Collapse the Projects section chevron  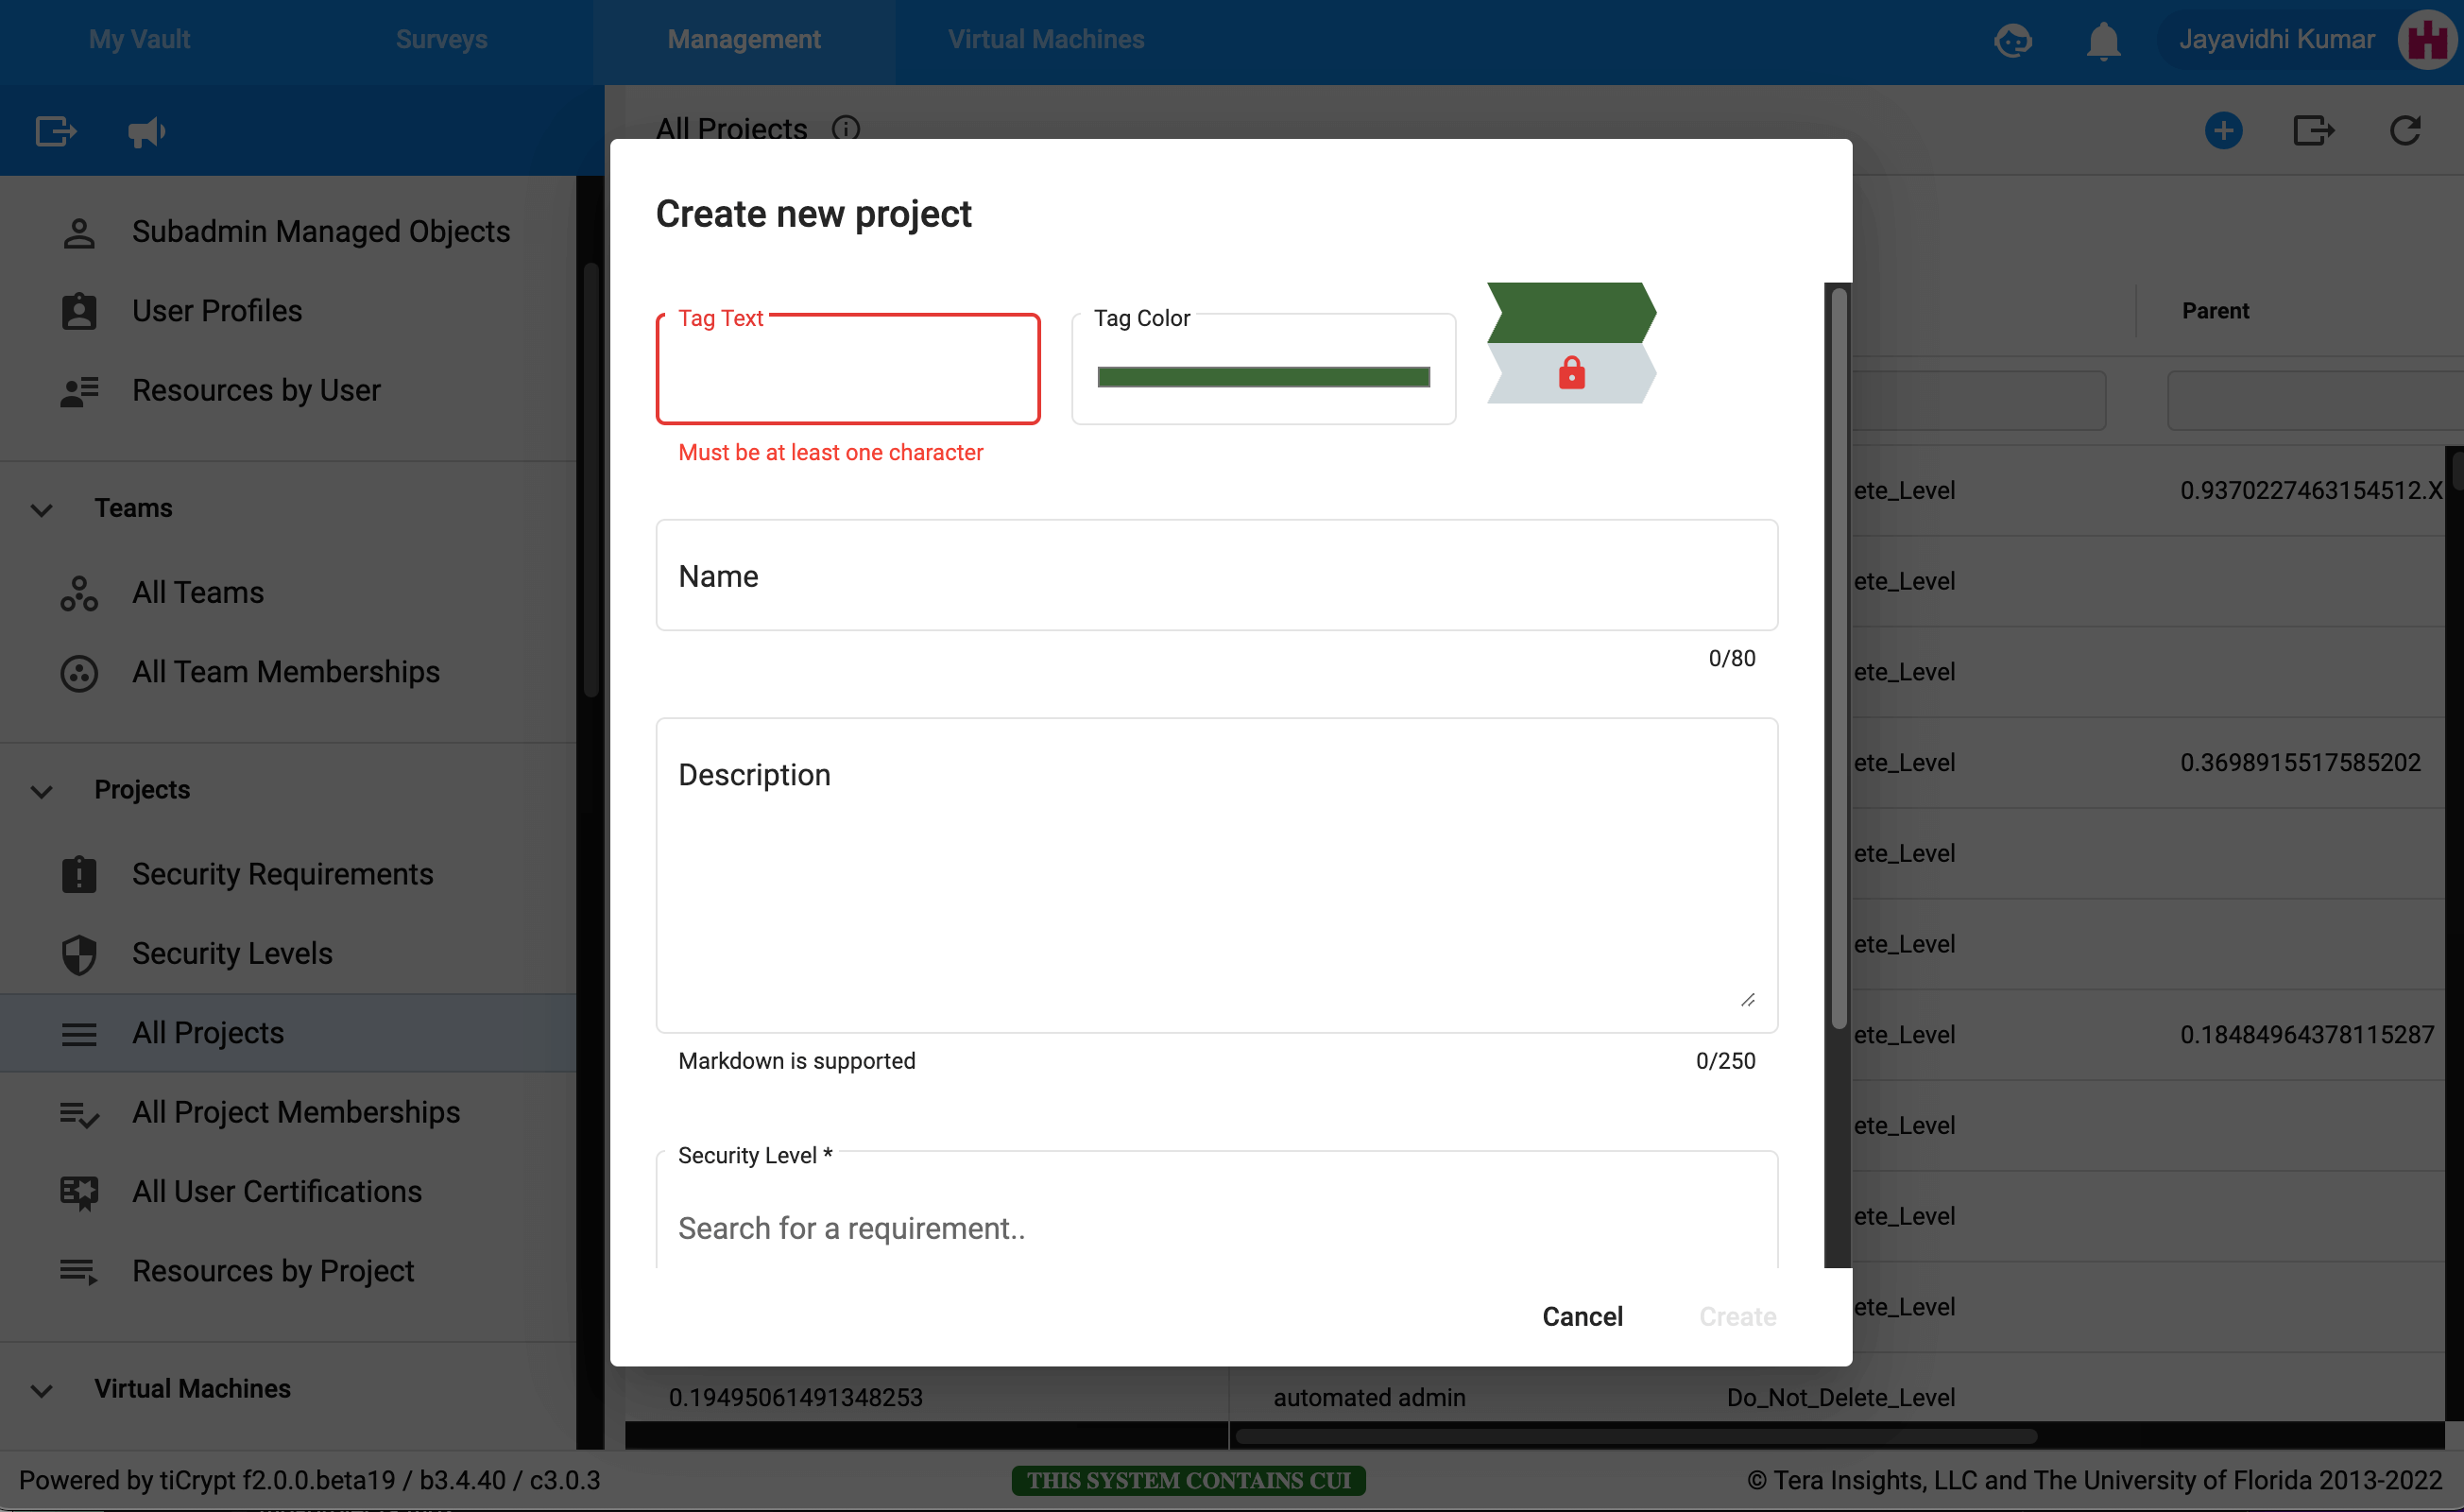click(x=42, y=791)
